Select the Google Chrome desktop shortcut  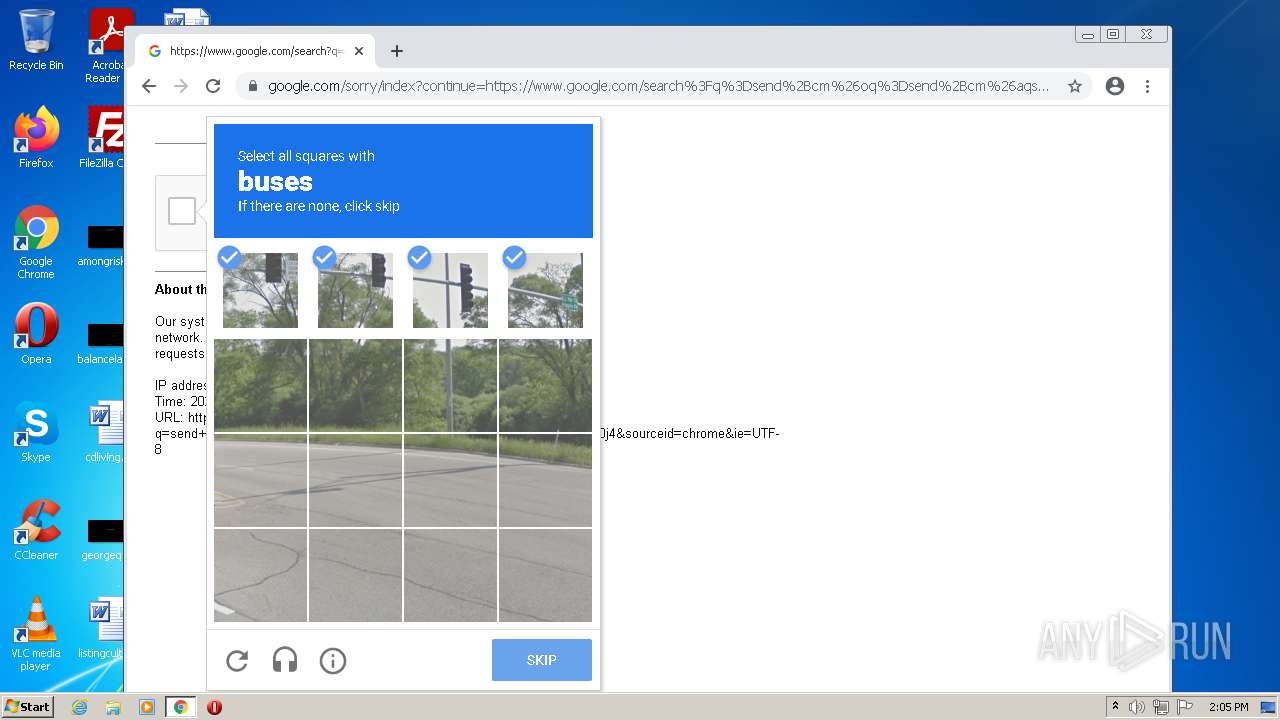tap(36, 243)
